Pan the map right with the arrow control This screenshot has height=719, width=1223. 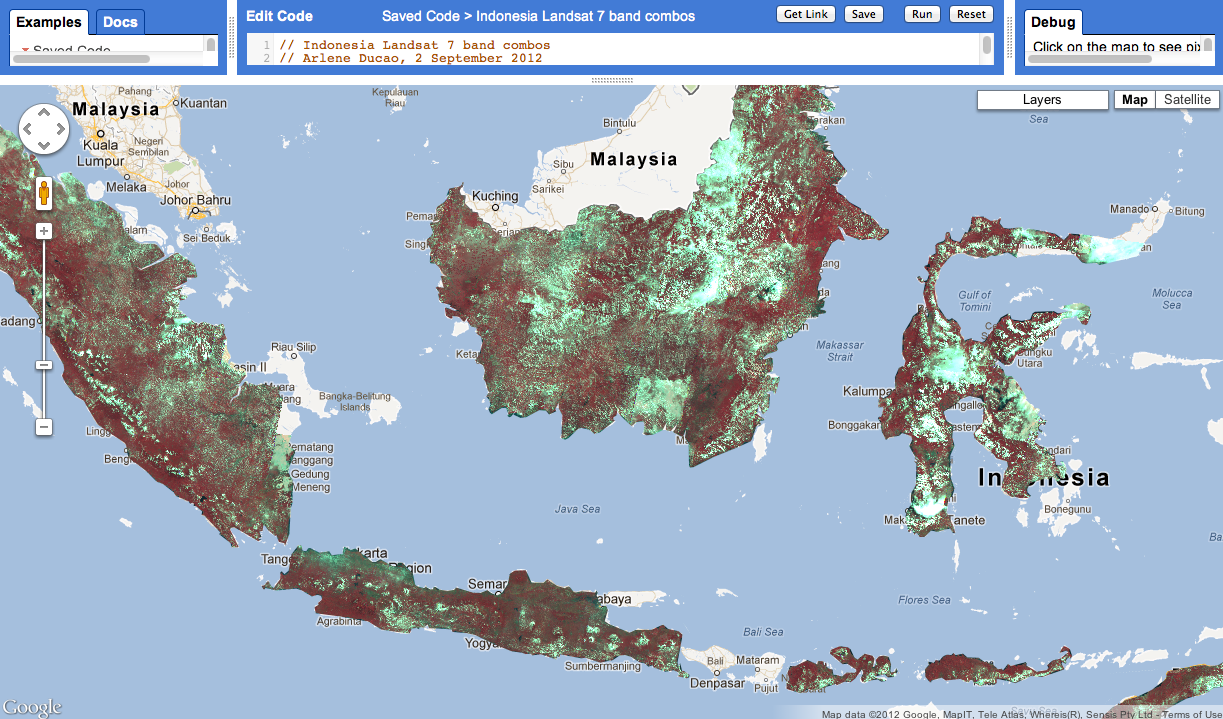(x=60, y=128)
